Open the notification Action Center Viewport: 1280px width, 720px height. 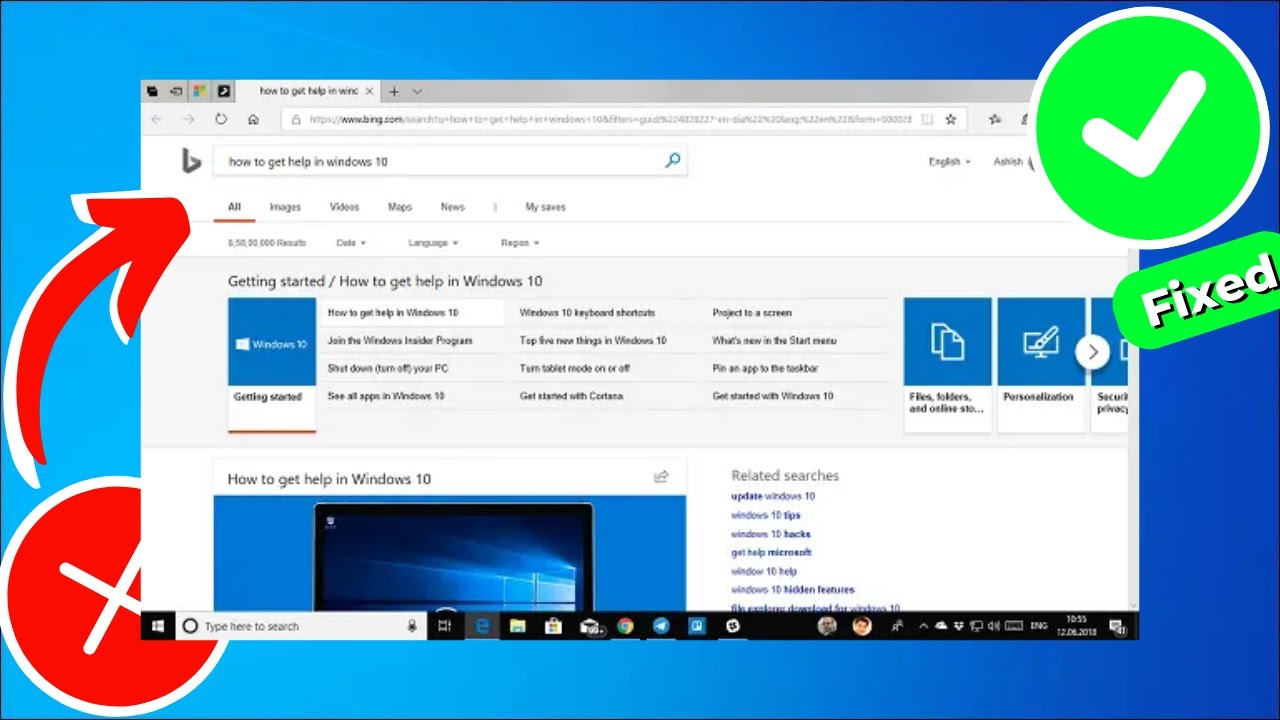click(1119, 627)
